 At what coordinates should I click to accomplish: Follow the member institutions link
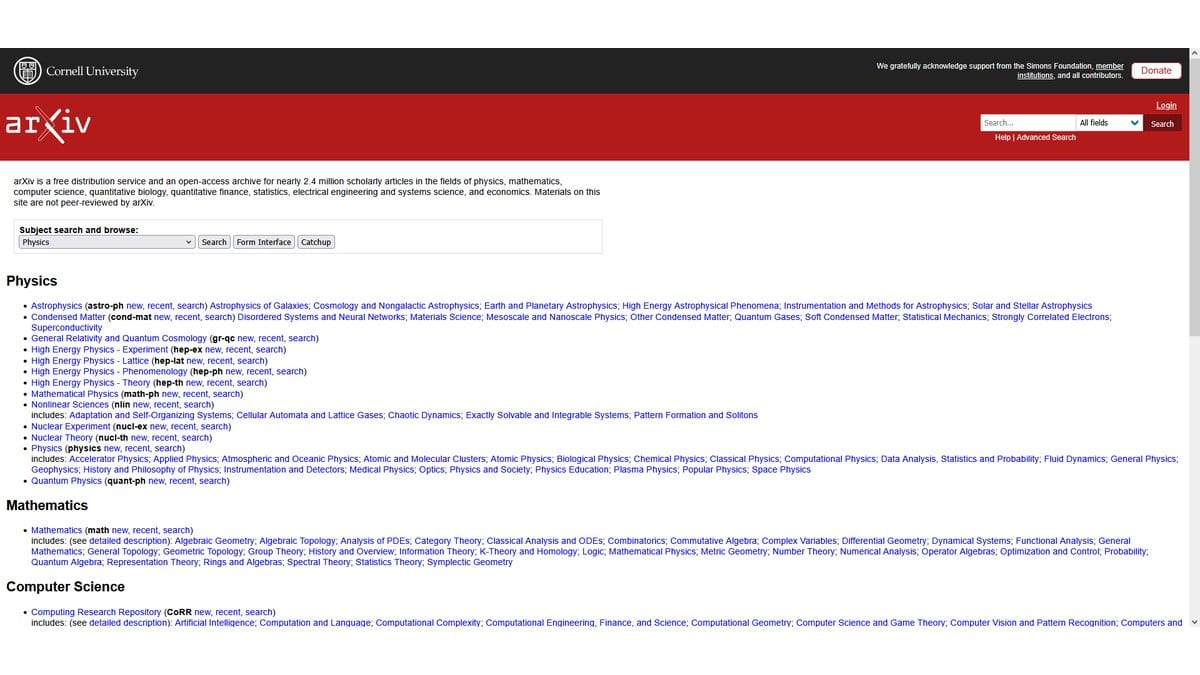[1071, 70]
